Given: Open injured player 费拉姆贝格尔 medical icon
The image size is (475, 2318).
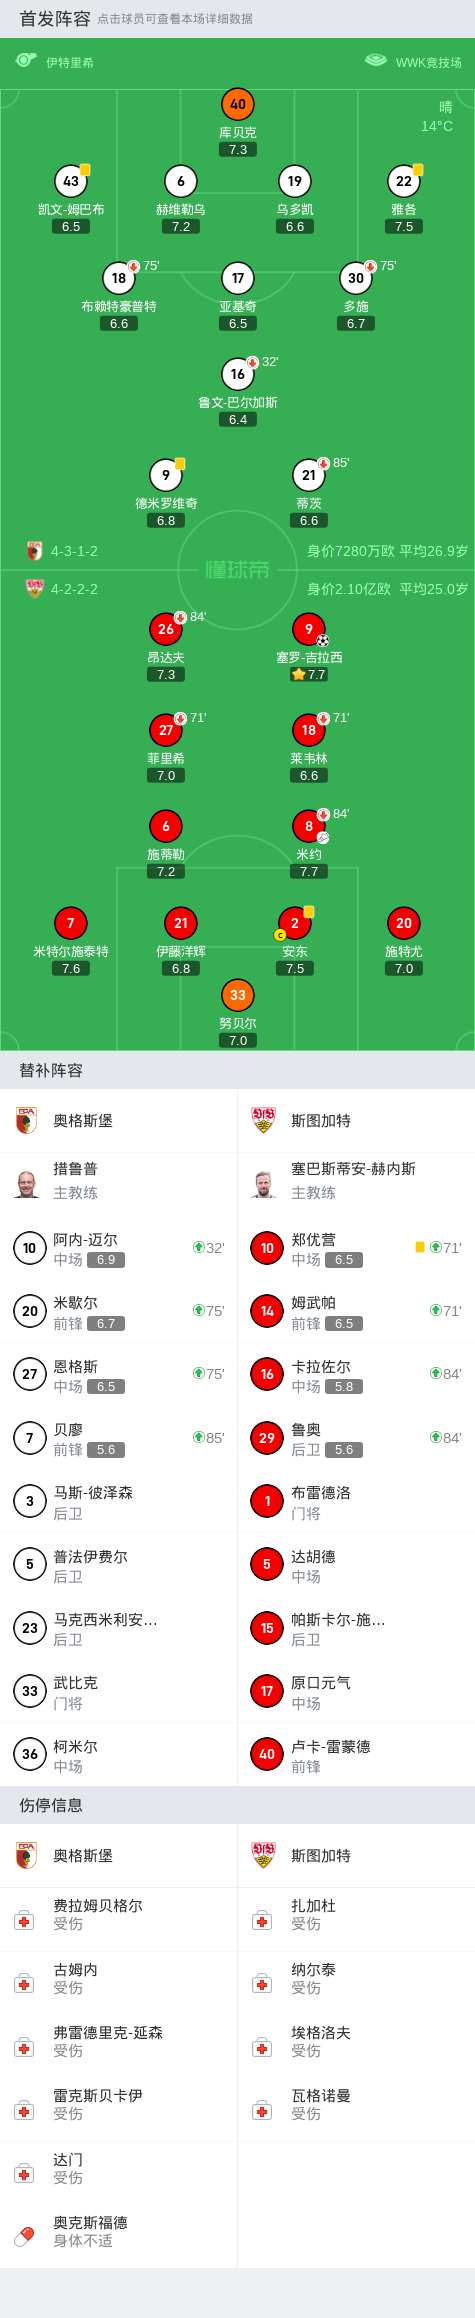Looking at the screenshot, I should 24,1921.
